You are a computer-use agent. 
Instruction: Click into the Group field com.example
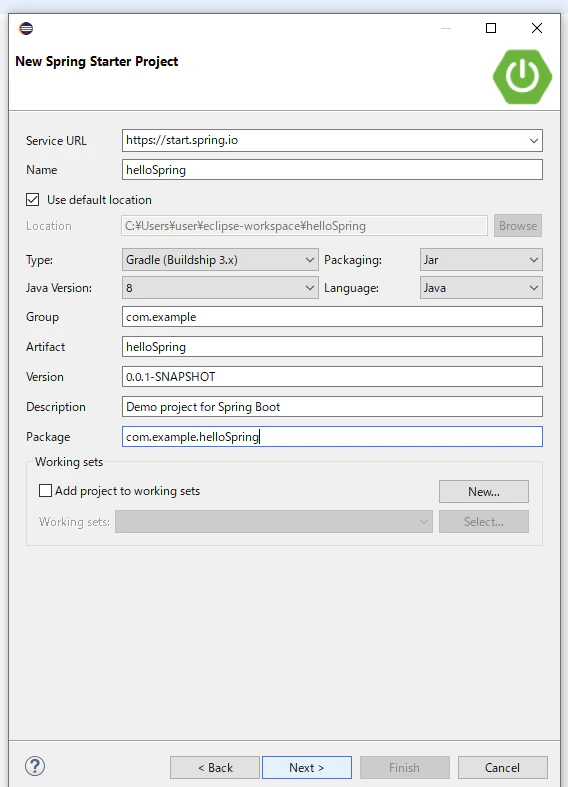tap(332, 317)
